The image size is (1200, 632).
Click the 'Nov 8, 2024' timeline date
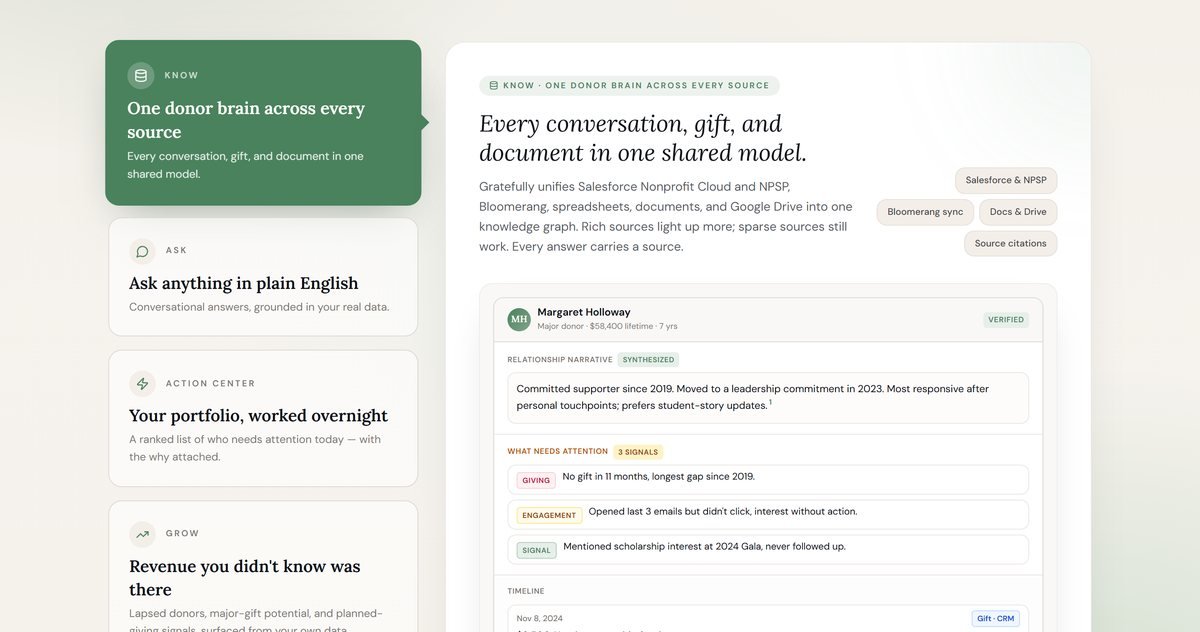click(x=539, y=619)
